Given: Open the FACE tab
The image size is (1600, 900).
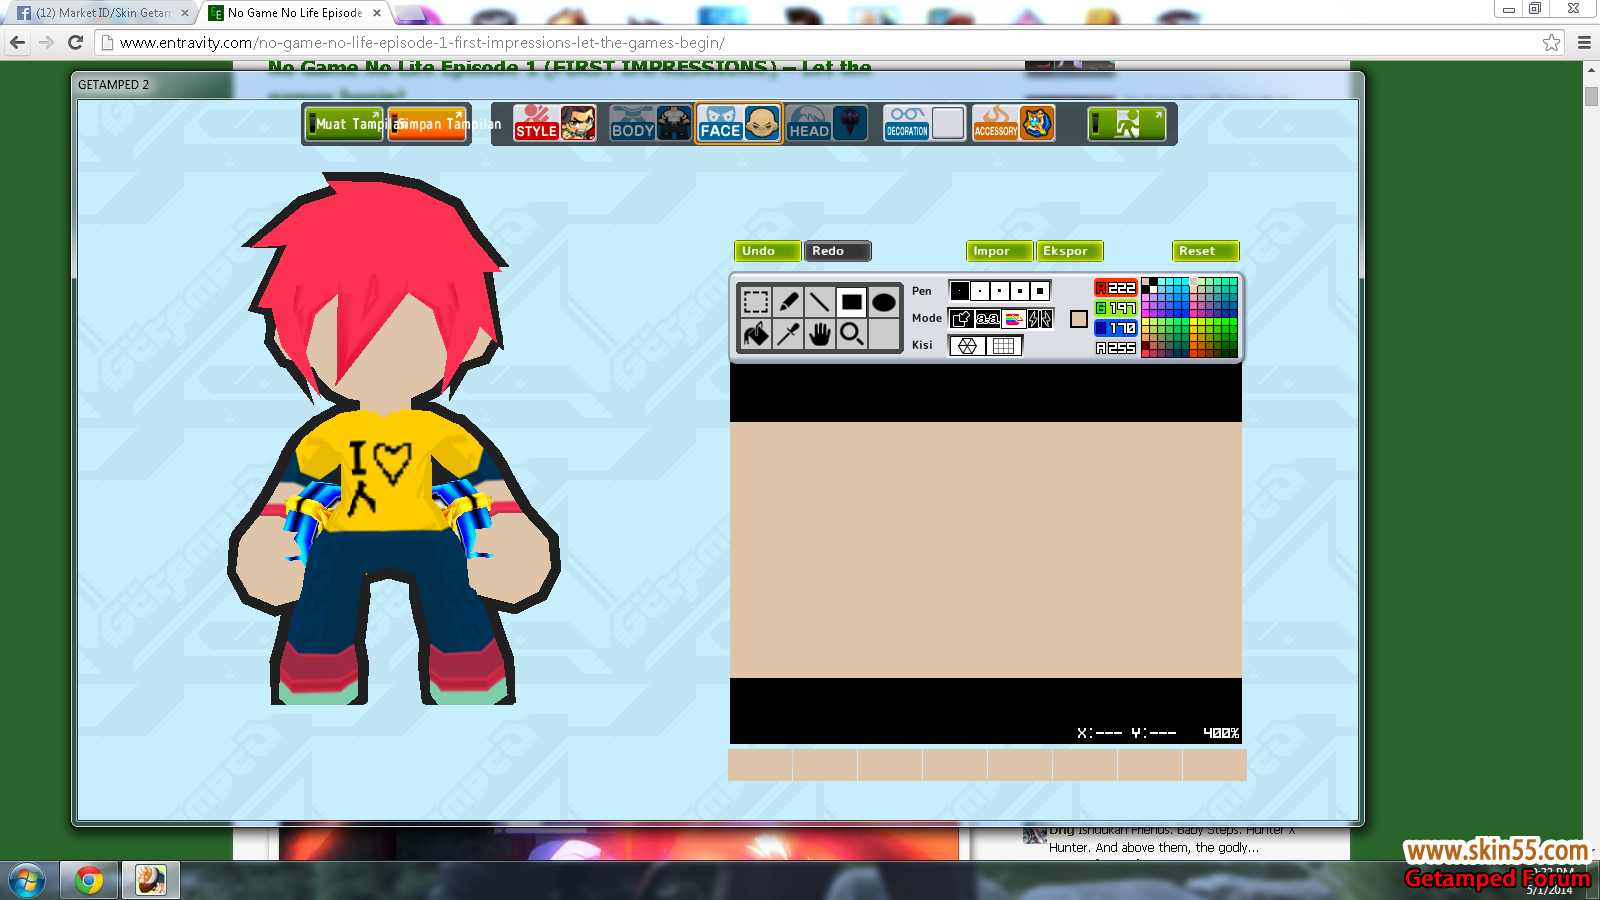Looking at the screenshot, I should (x=720, y=124).
